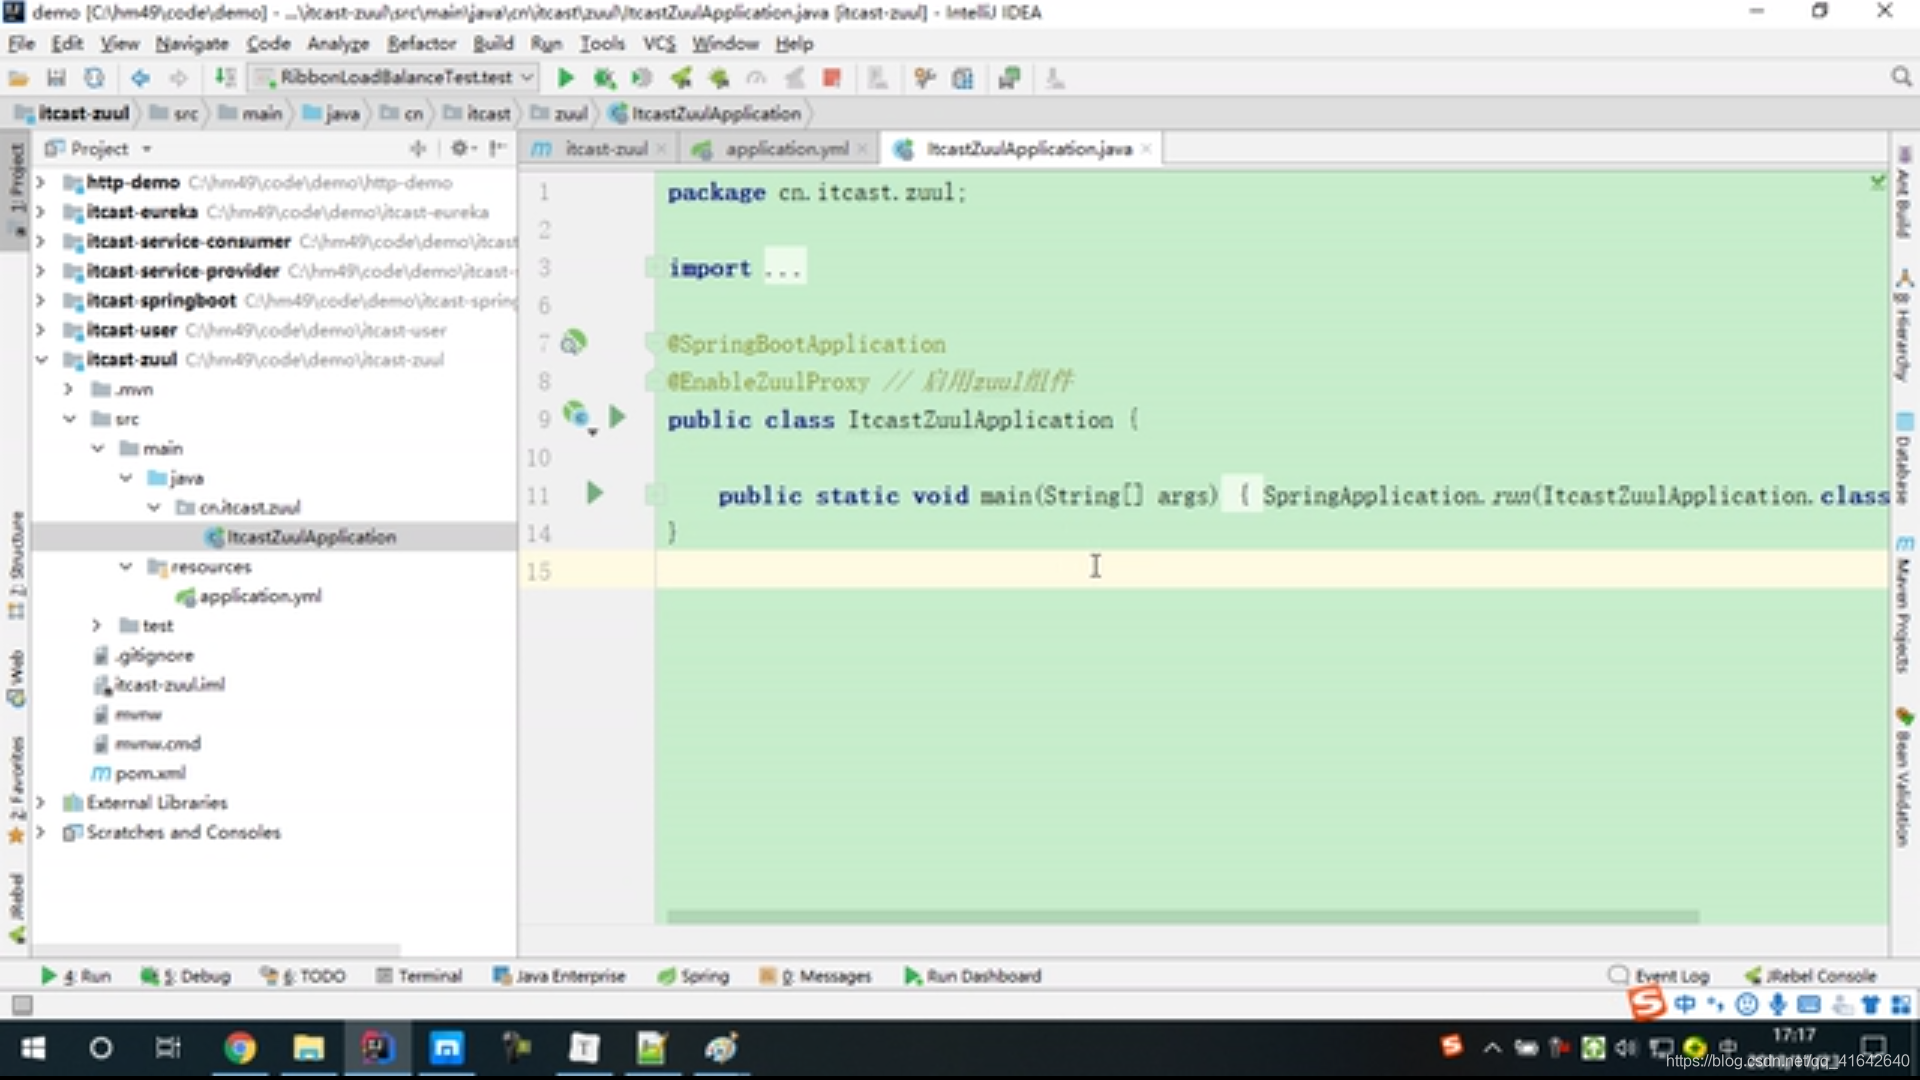
Task: Save all files with the disk icon
Action: [56, 77]
